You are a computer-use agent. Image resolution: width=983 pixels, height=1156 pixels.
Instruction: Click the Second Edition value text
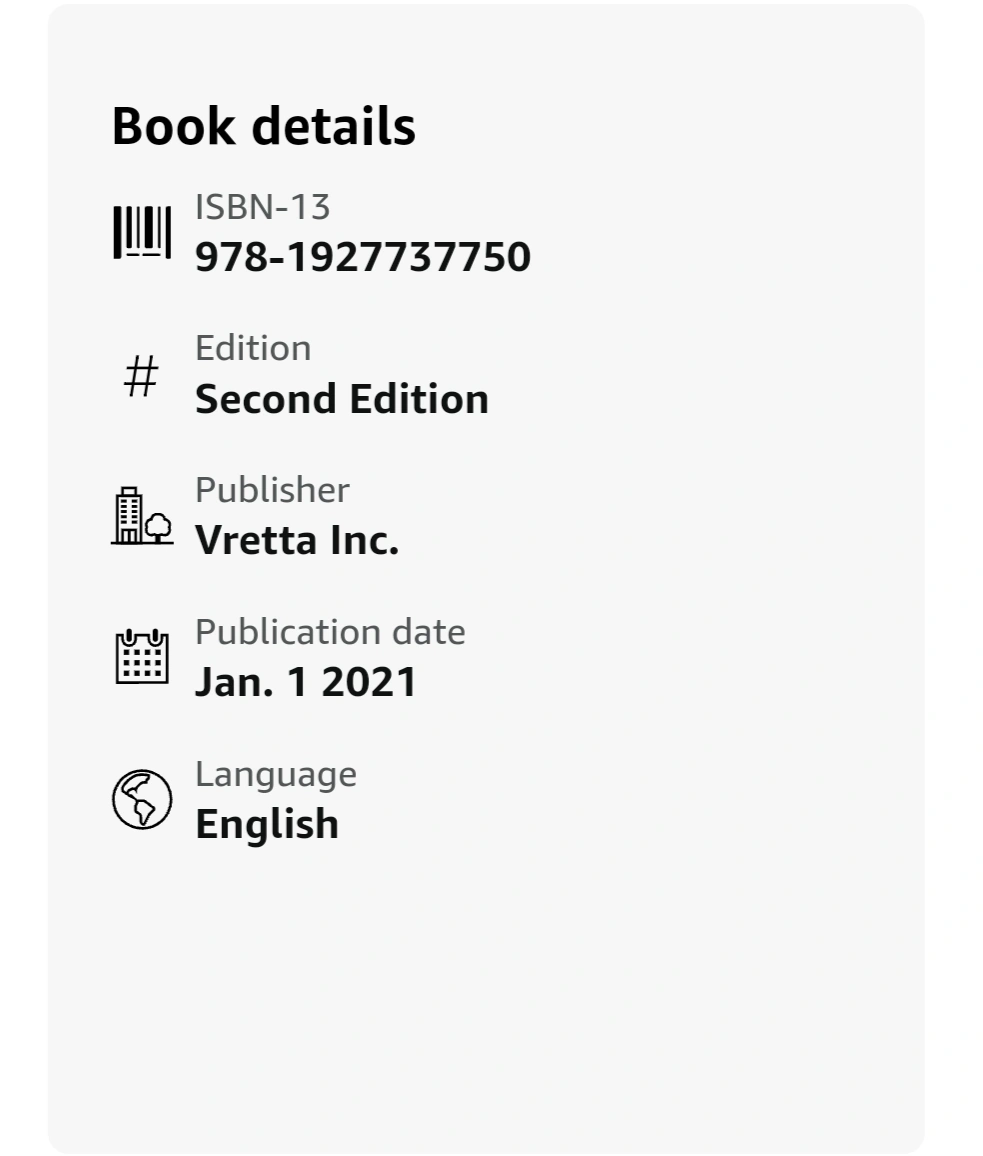pyautogui.click(x=341, y=399)
